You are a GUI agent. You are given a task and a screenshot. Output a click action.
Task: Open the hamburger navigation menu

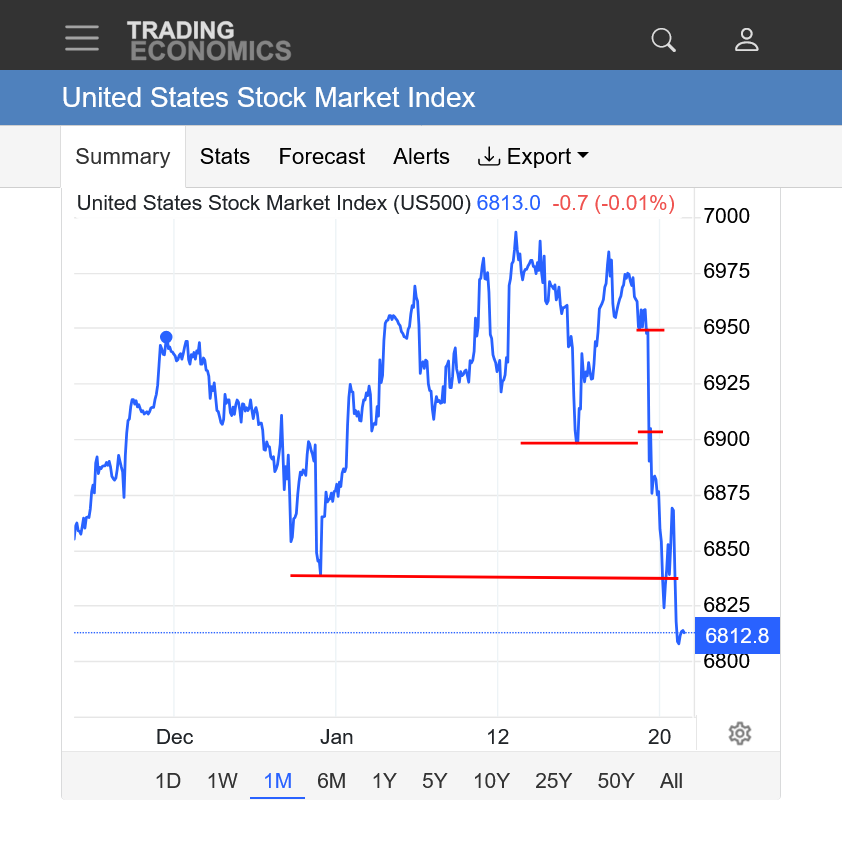pos(82,39)
